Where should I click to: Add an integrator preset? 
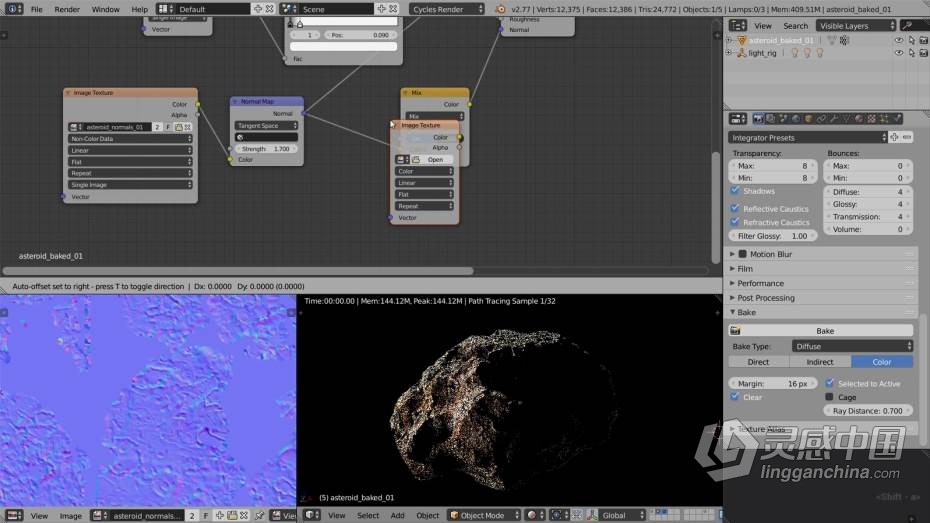(894, 138)
